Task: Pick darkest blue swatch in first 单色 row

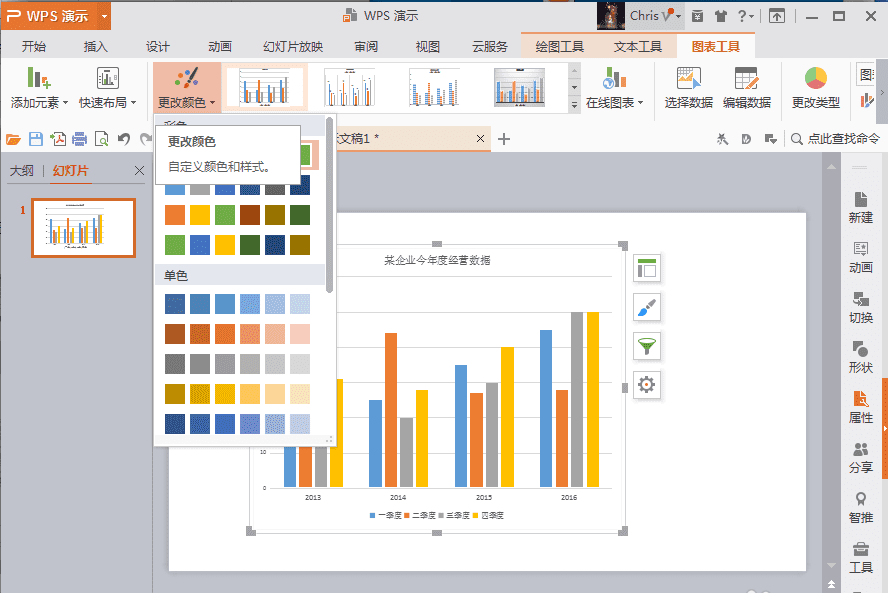Action: [x=175, y=304]
